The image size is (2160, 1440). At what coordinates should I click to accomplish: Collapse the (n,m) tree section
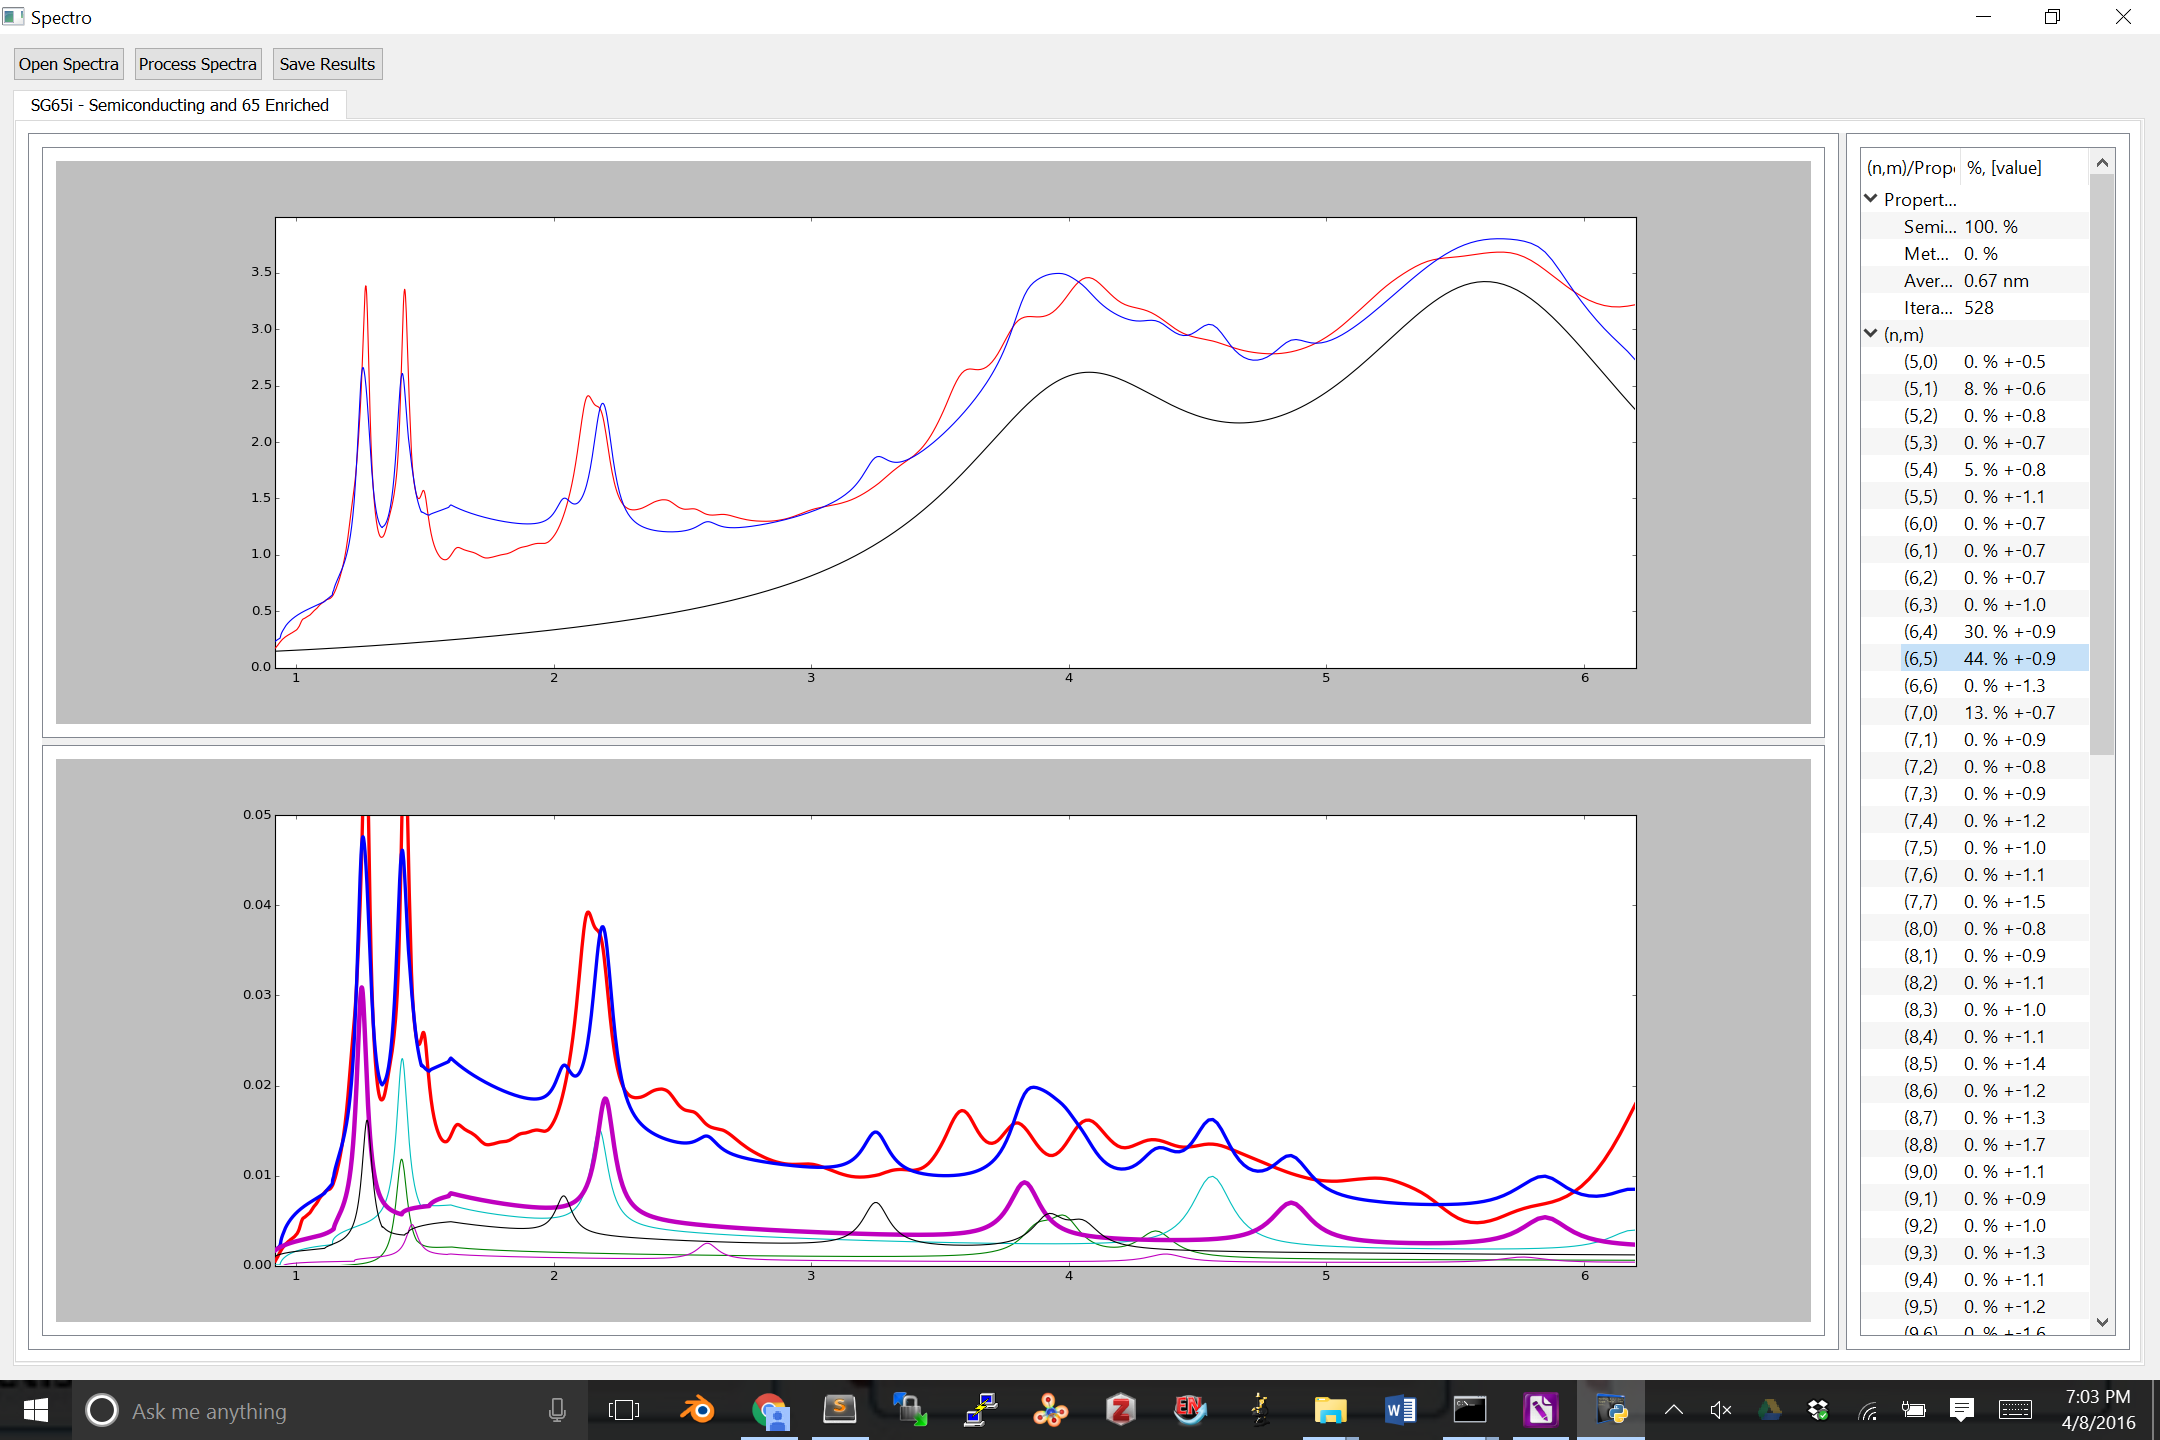click(x=1871, y=334)
